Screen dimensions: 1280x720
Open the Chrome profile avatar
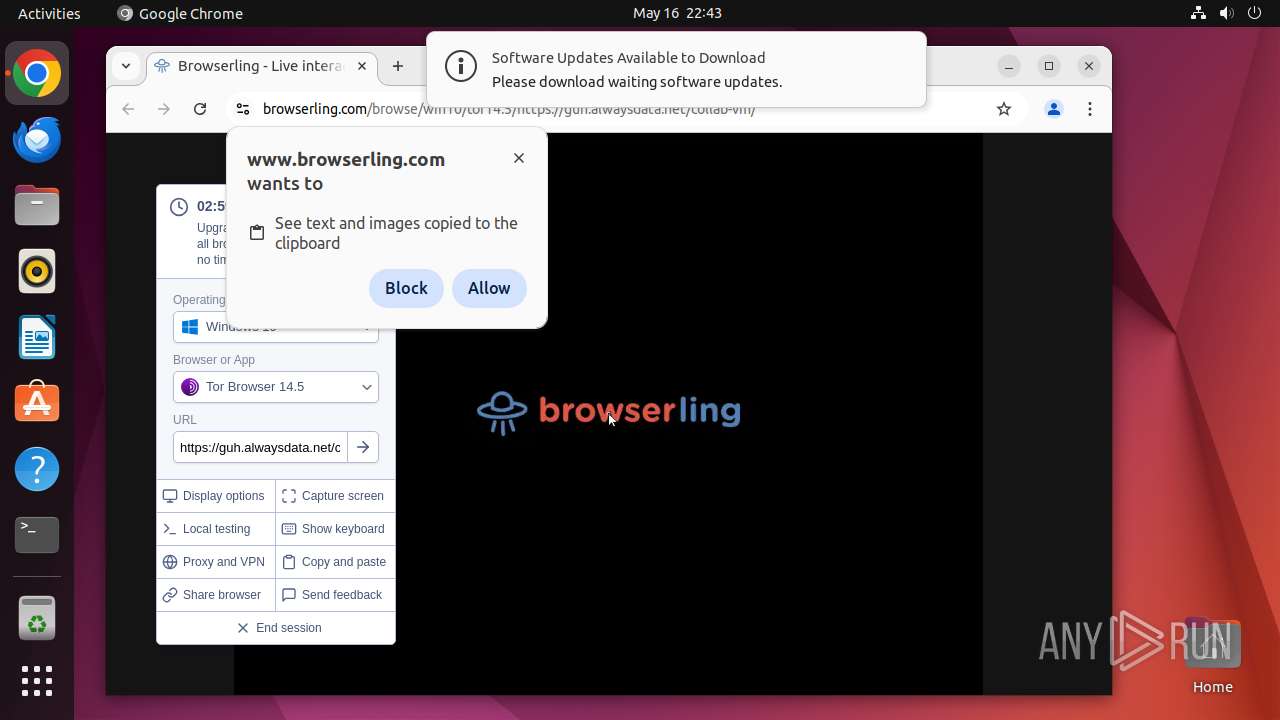(x=1054, y=109)
